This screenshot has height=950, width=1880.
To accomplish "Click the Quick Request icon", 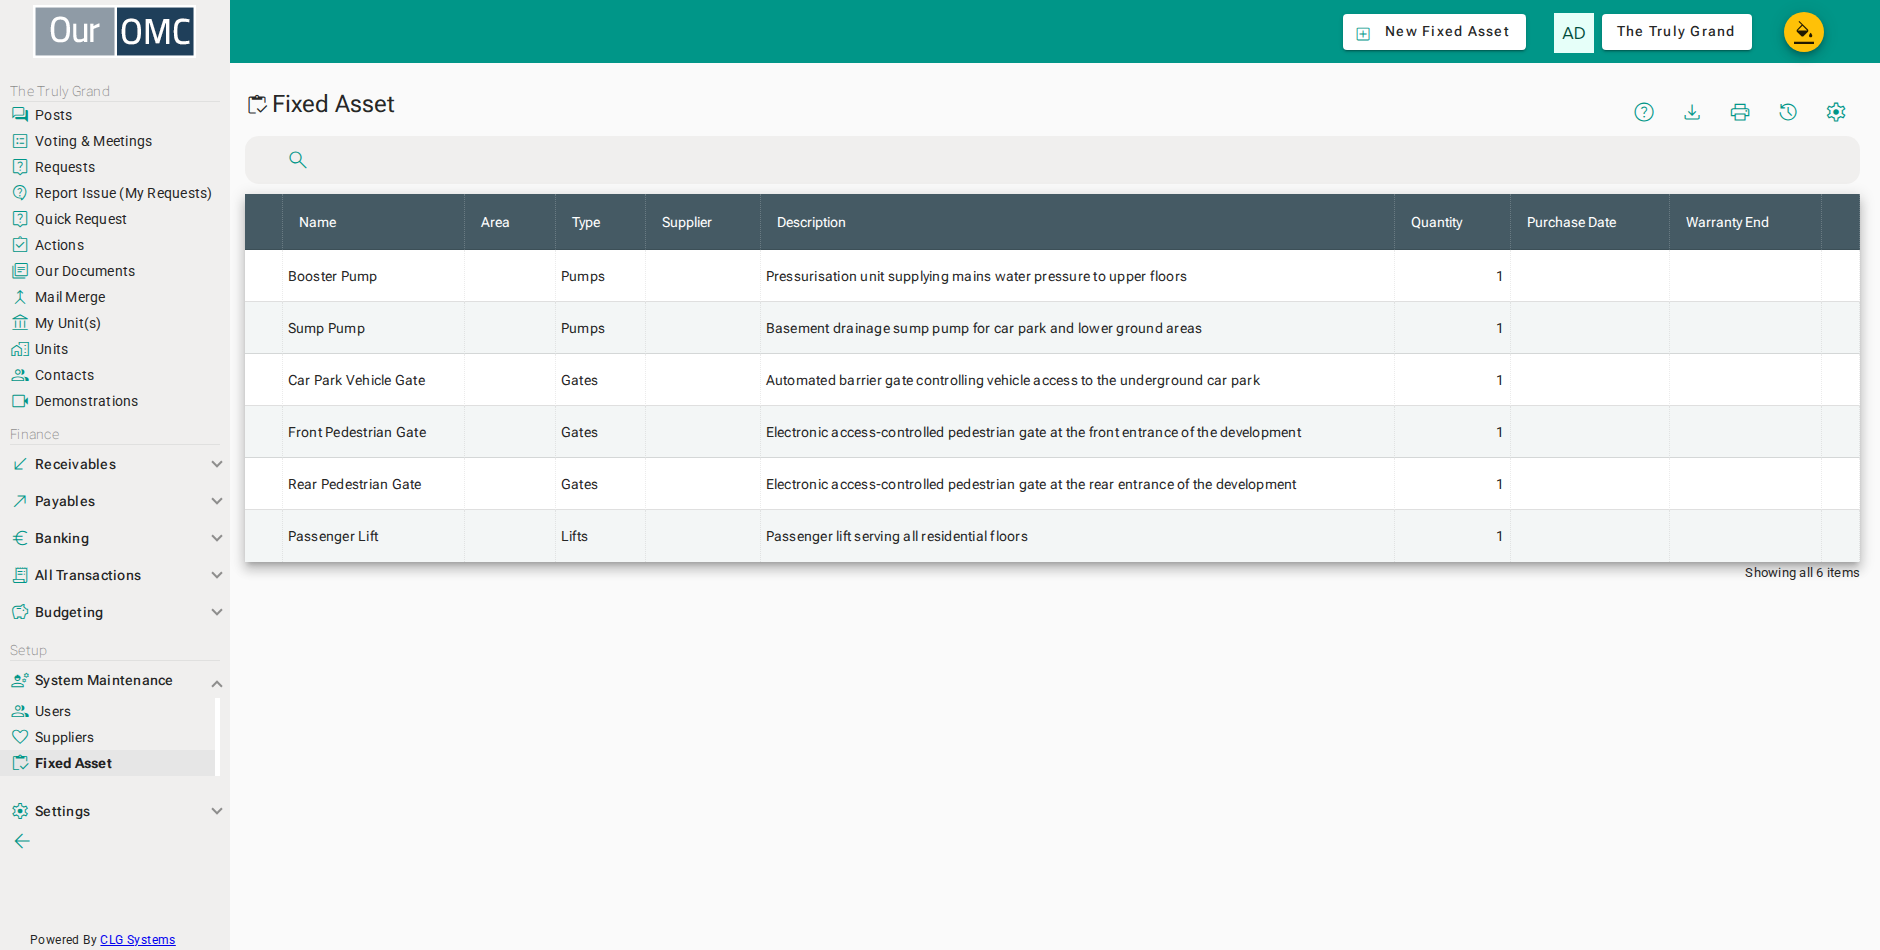I will [20, 219].
